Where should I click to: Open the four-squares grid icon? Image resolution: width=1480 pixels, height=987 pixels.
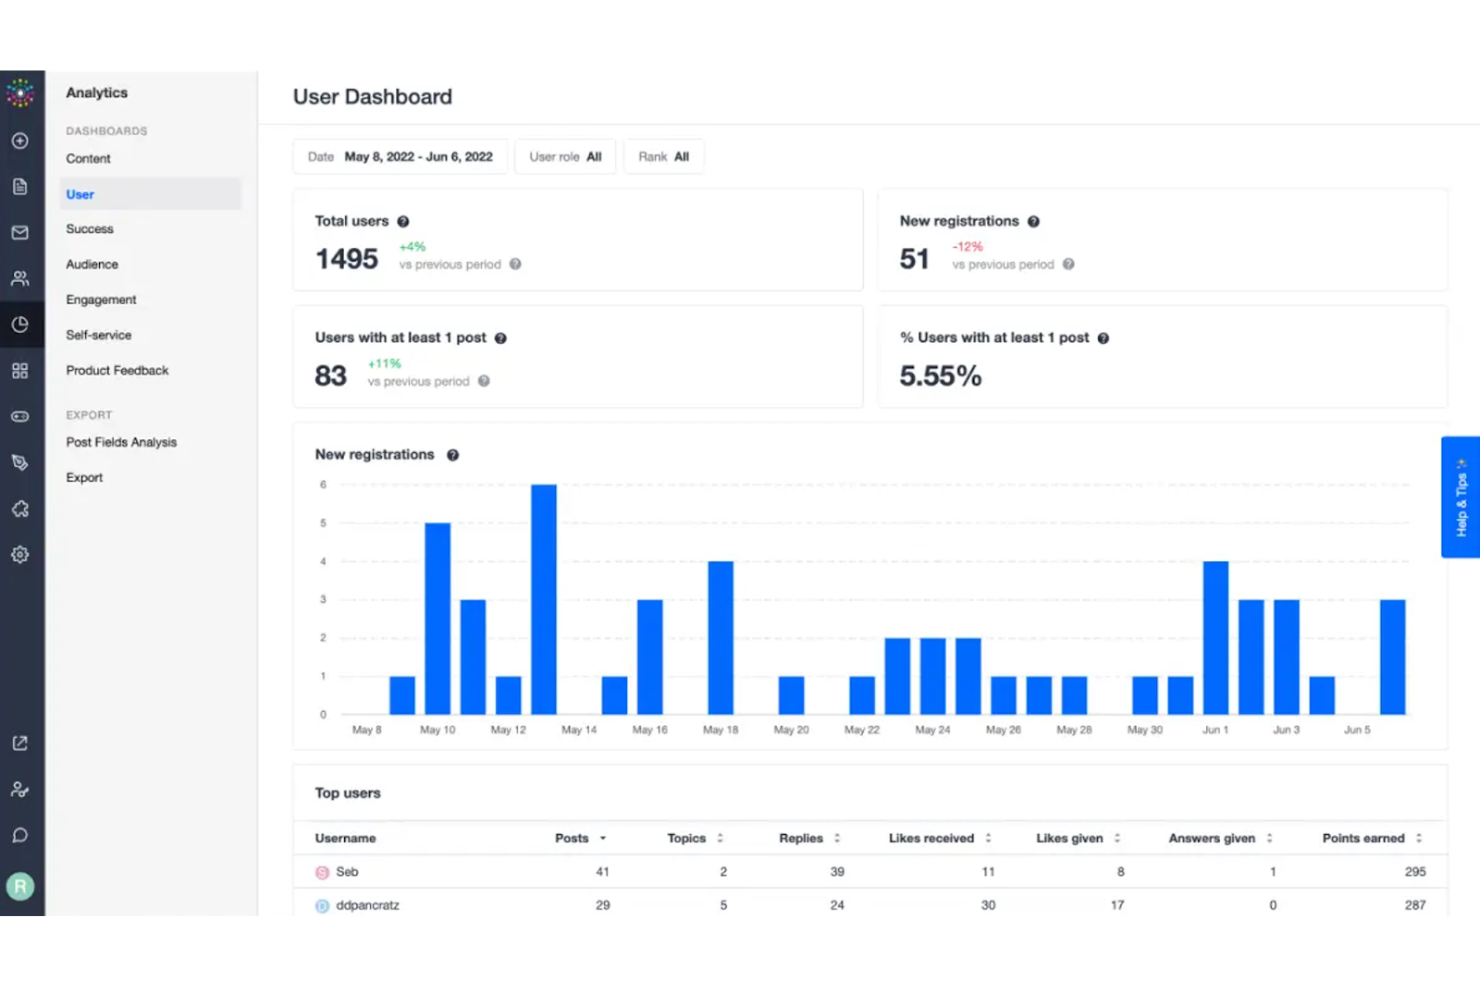(x=20, y=371)
